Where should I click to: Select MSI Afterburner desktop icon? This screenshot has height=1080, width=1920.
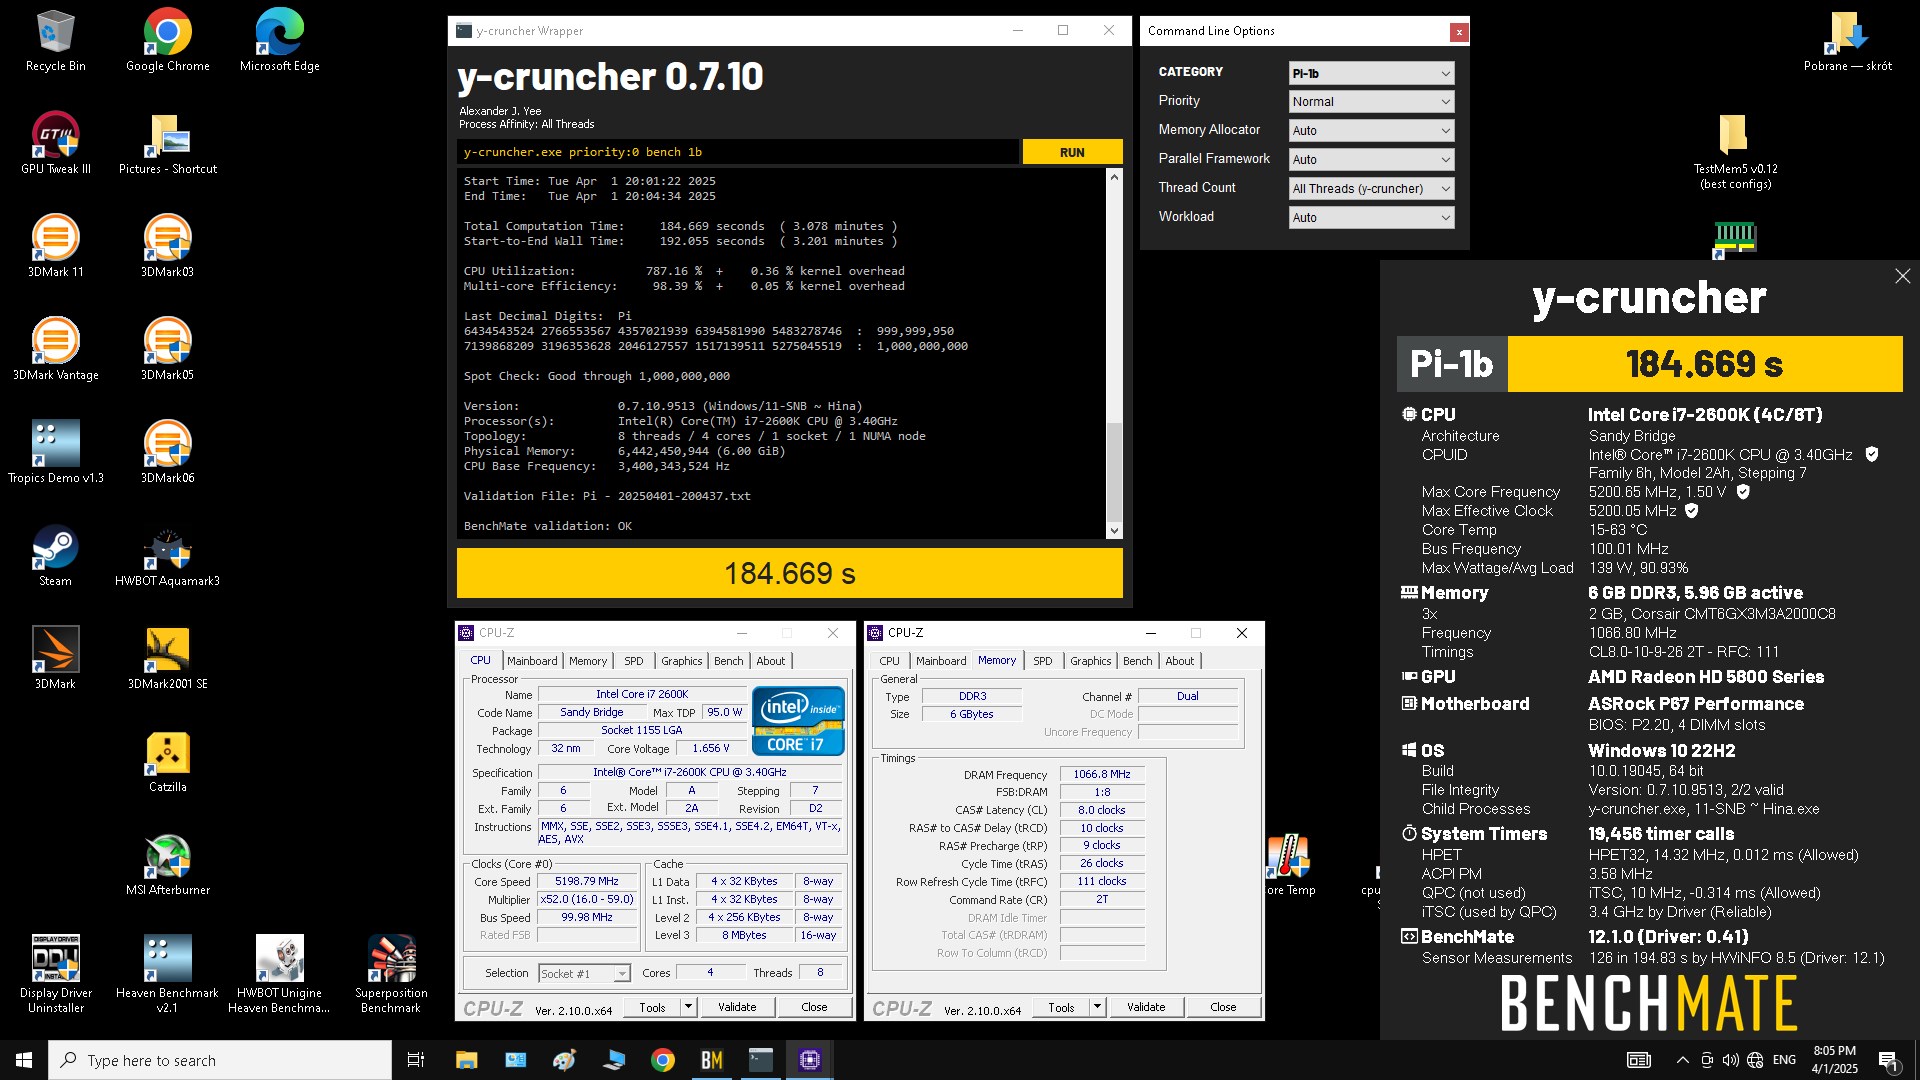[x=167, y=865]
